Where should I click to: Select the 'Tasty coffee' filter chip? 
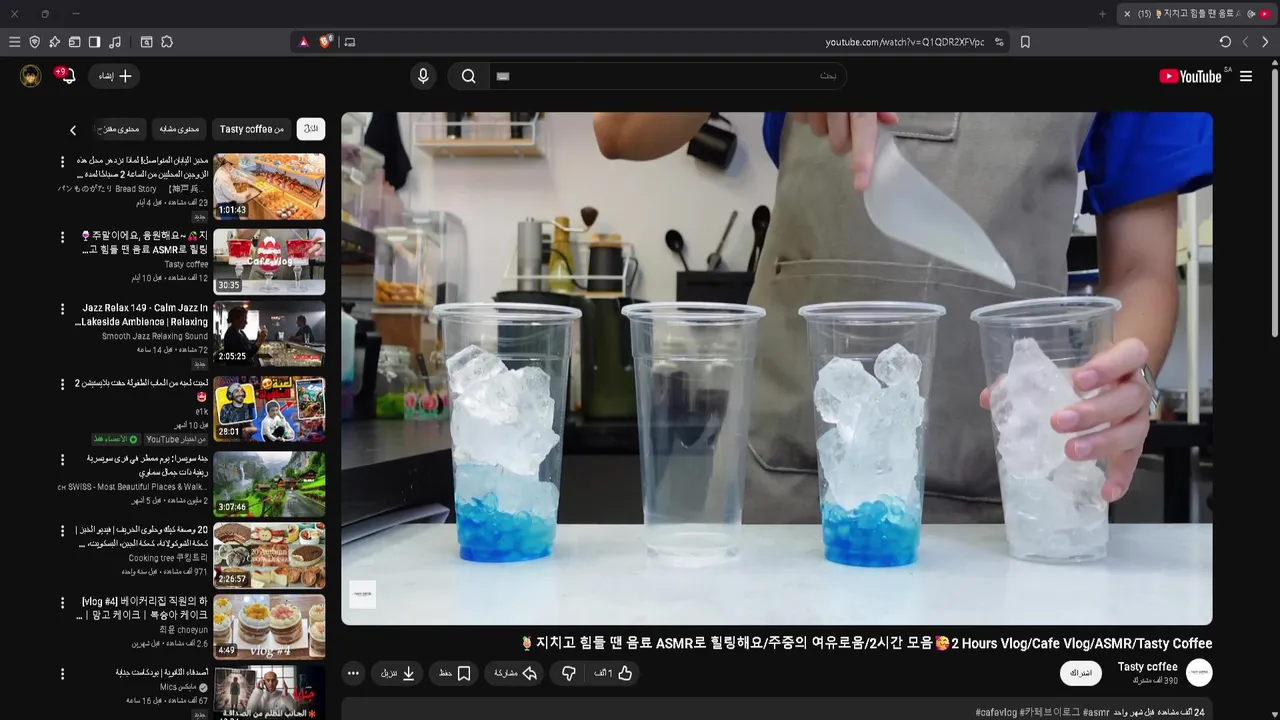pos(252,129)
